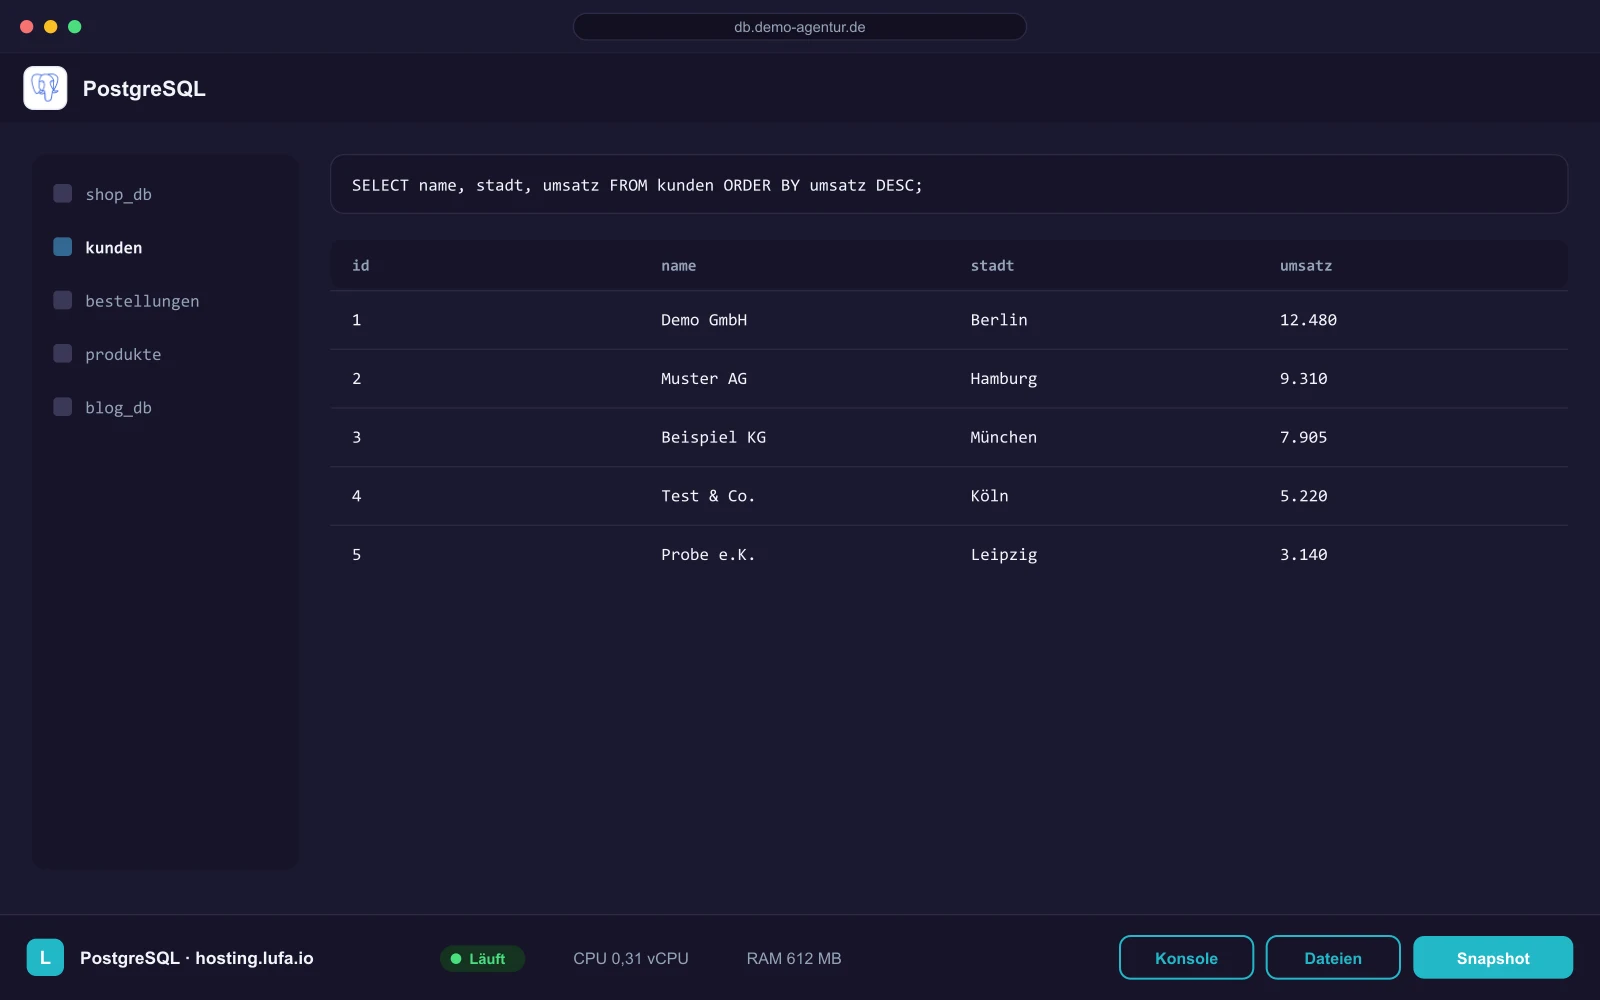Click the 5.220 umsatz value
Image resolution: width=1600 pixels, height=1000 pixels.
(1304, 496)
